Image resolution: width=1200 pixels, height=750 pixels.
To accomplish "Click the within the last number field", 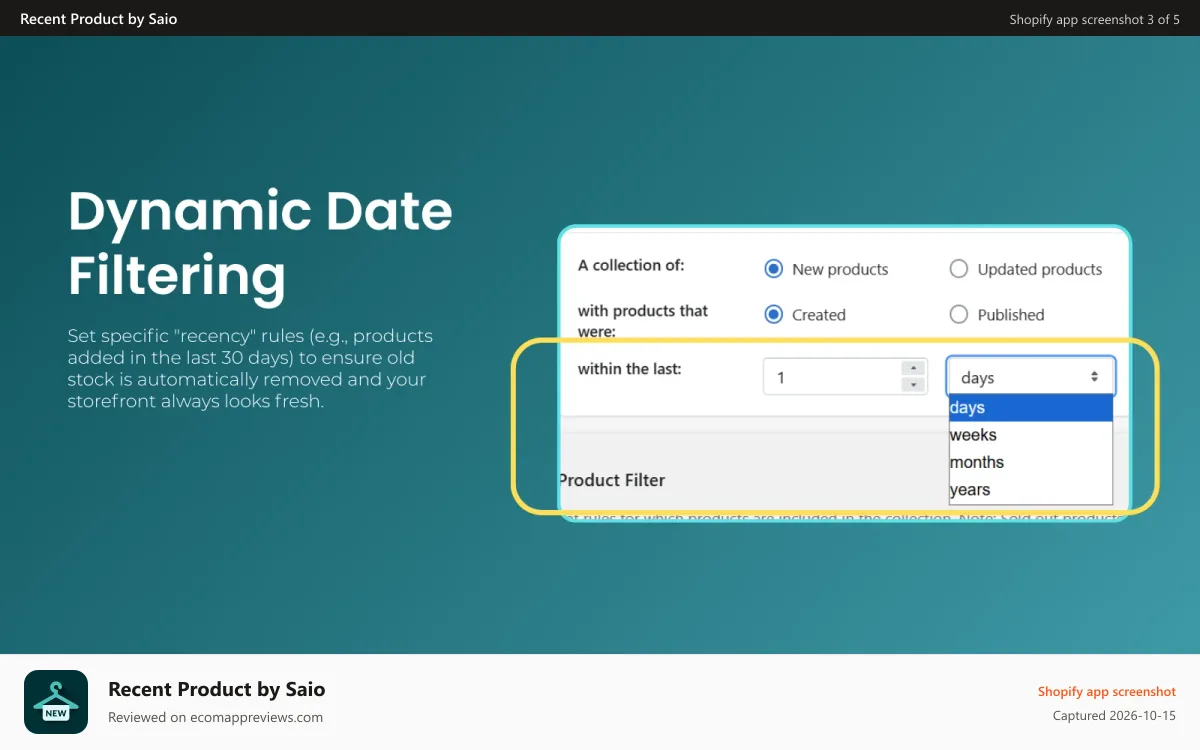I will tap(845, 377).
